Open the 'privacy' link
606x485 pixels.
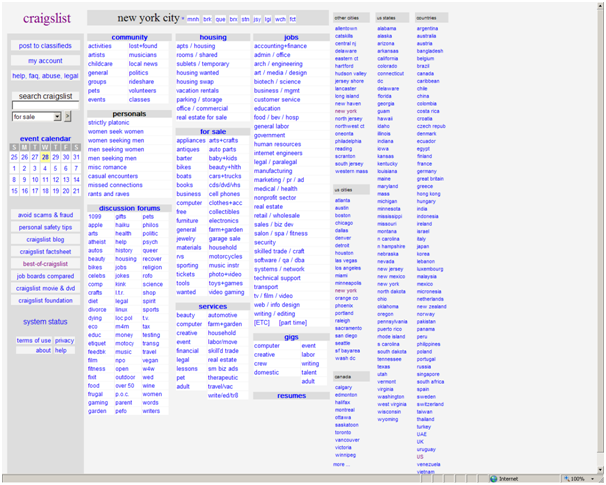pyautogui.click(x=64, y=340)
